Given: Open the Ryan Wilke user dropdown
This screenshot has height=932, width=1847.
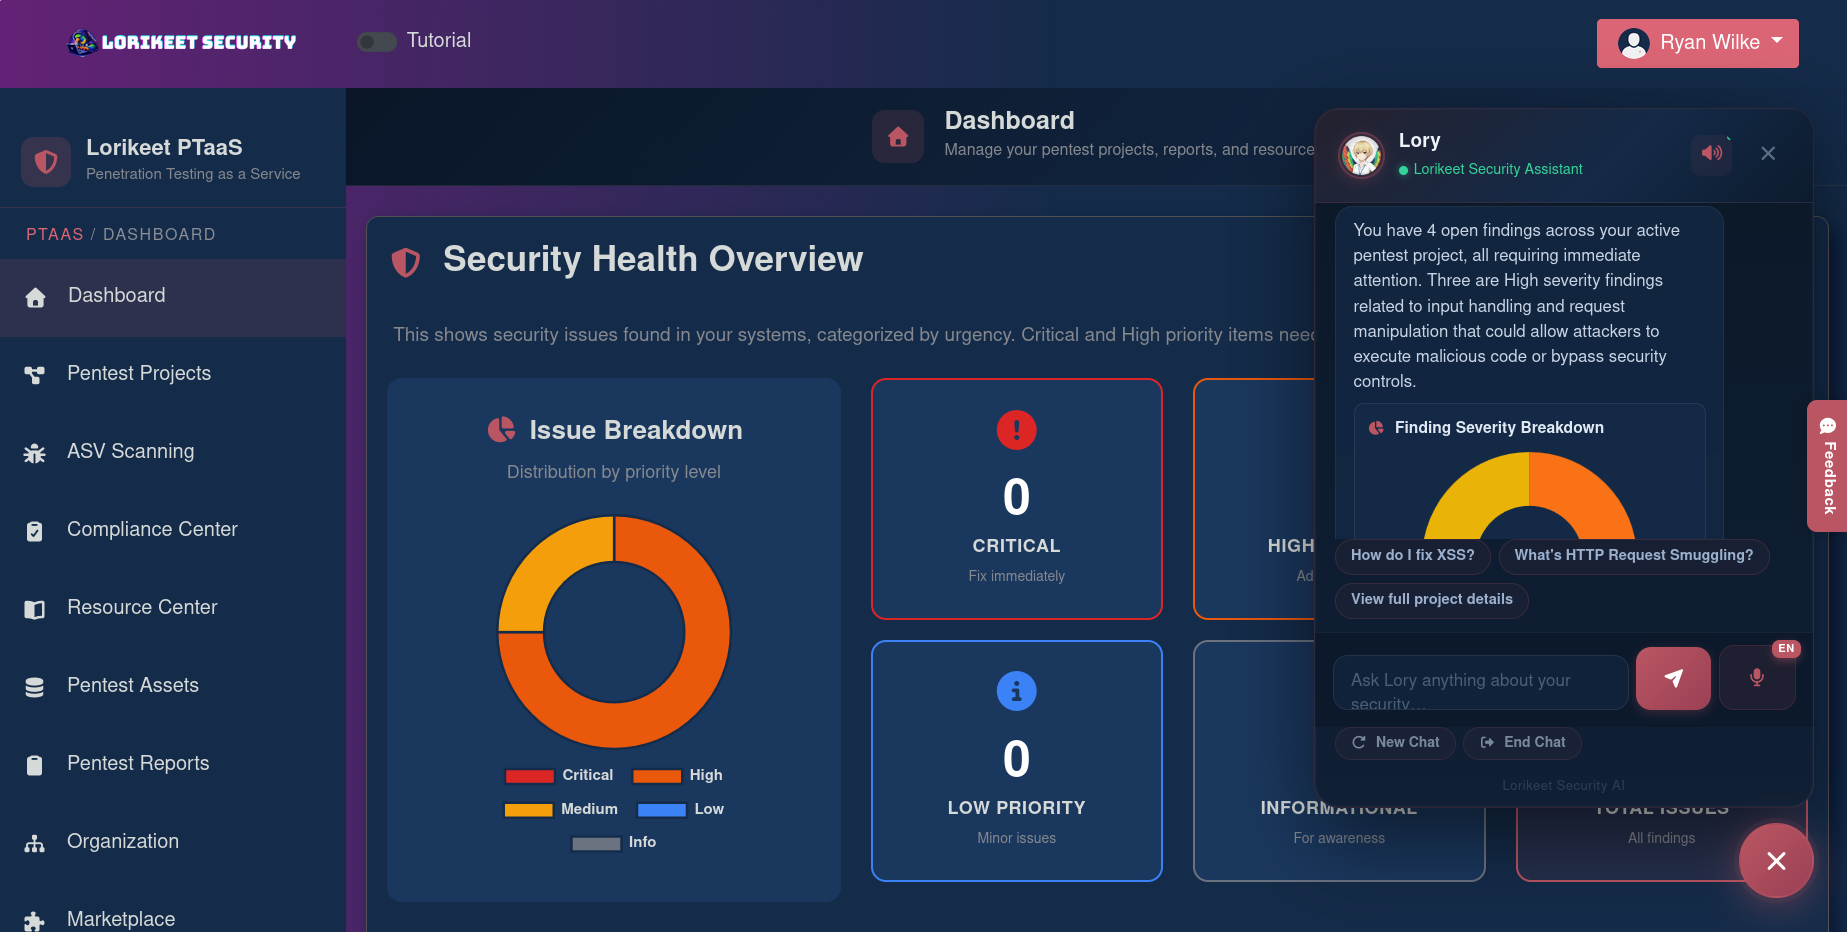Looking at the screenshot, I should pos(1697,43).
